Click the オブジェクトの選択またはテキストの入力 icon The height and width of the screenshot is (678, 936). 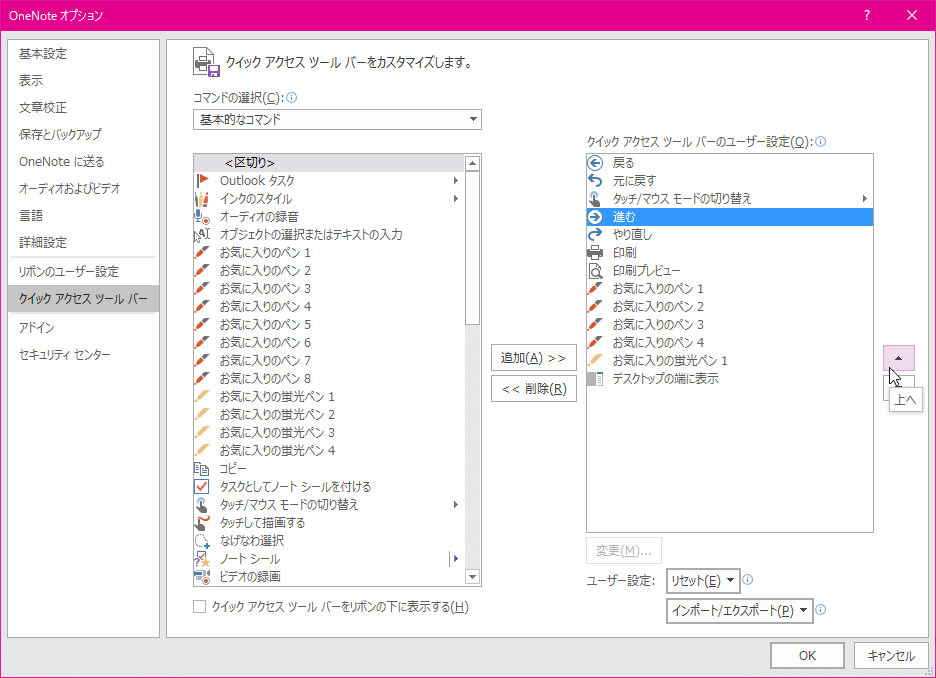pos(203,235)
